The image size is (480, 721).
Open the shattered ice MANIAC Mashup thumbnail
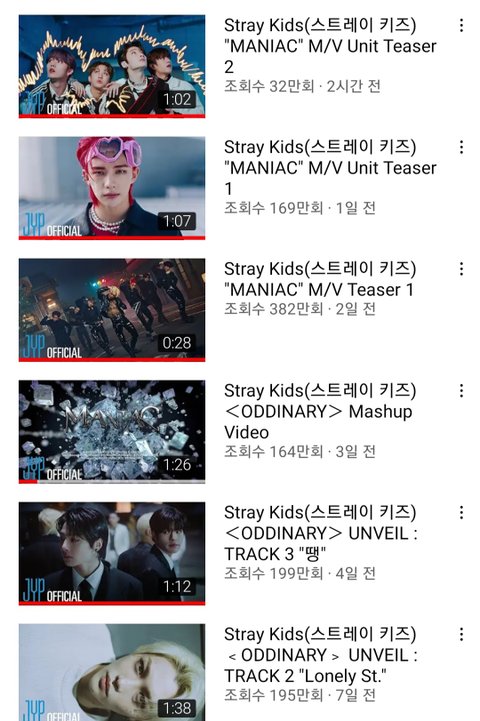(x=112, y=432)
